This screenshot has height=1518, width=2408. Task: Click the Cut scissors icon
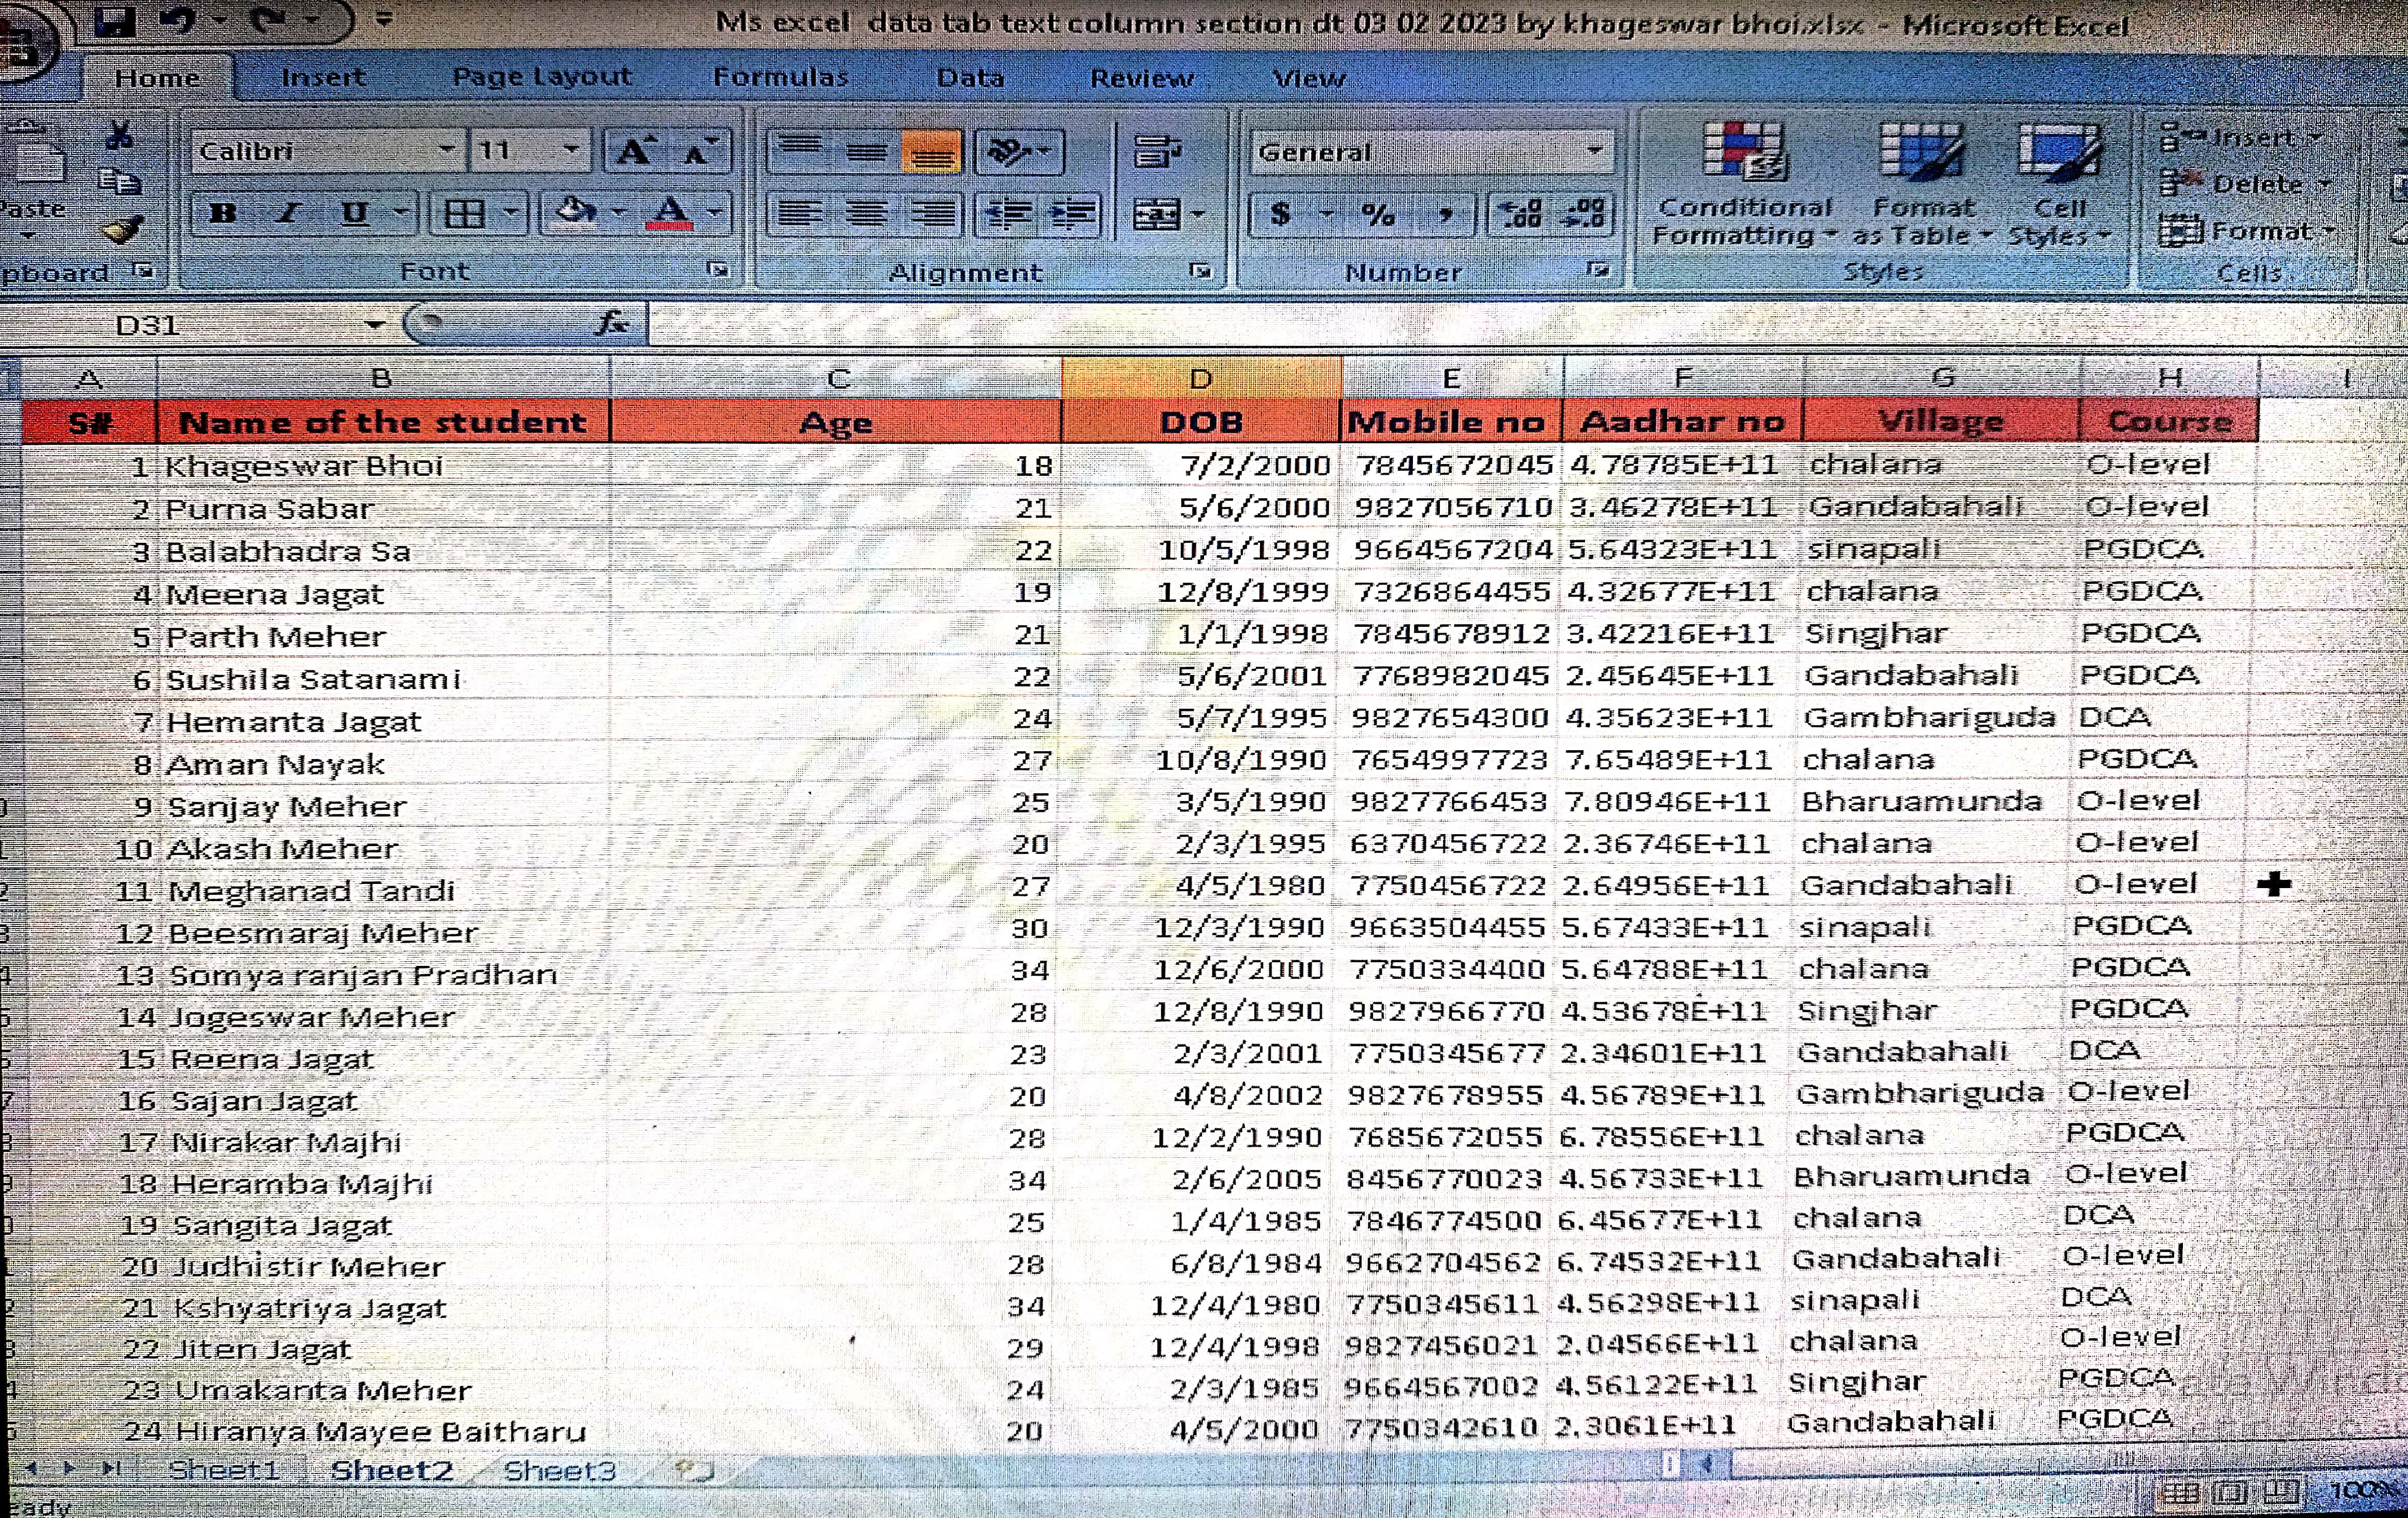[119, 135]
